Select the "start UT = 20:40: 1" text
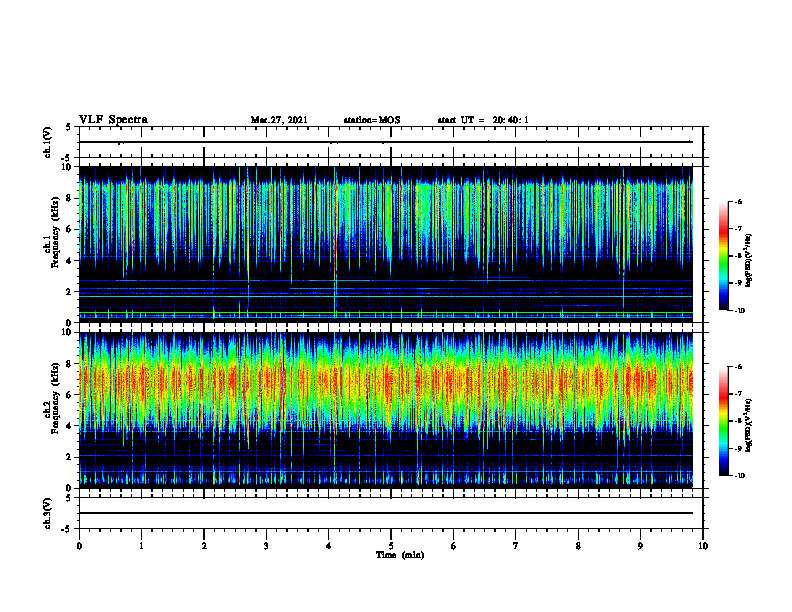Screen dimensions: 792x612 point(483,120)
